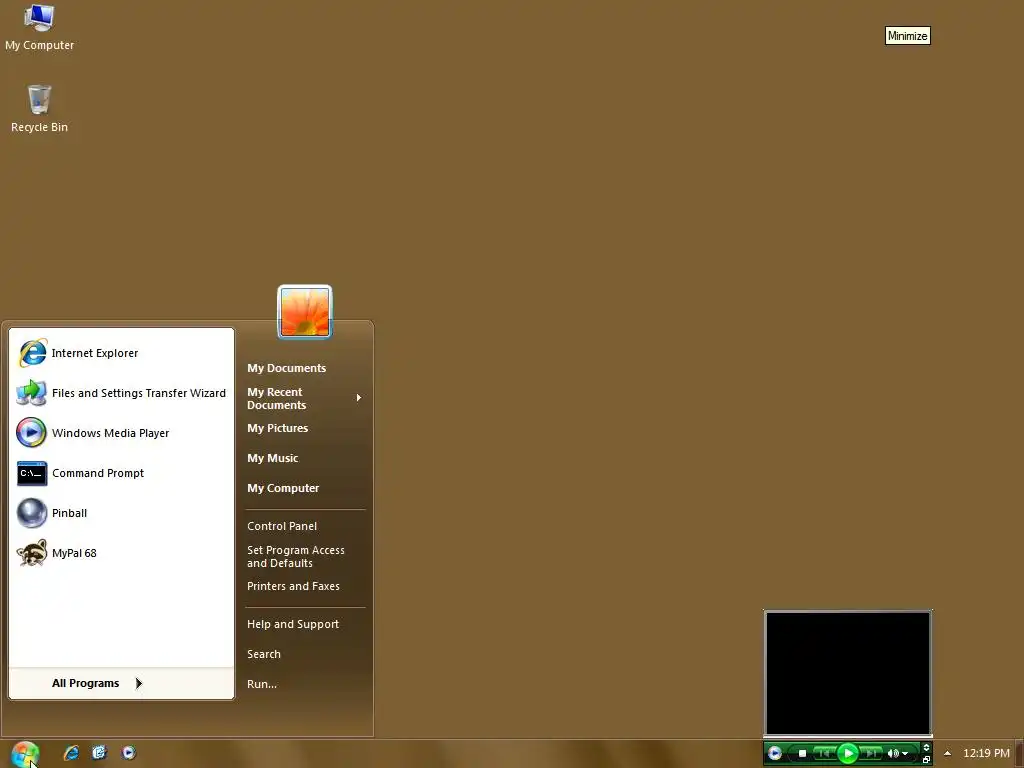Click the user account picture

point(305,312)
